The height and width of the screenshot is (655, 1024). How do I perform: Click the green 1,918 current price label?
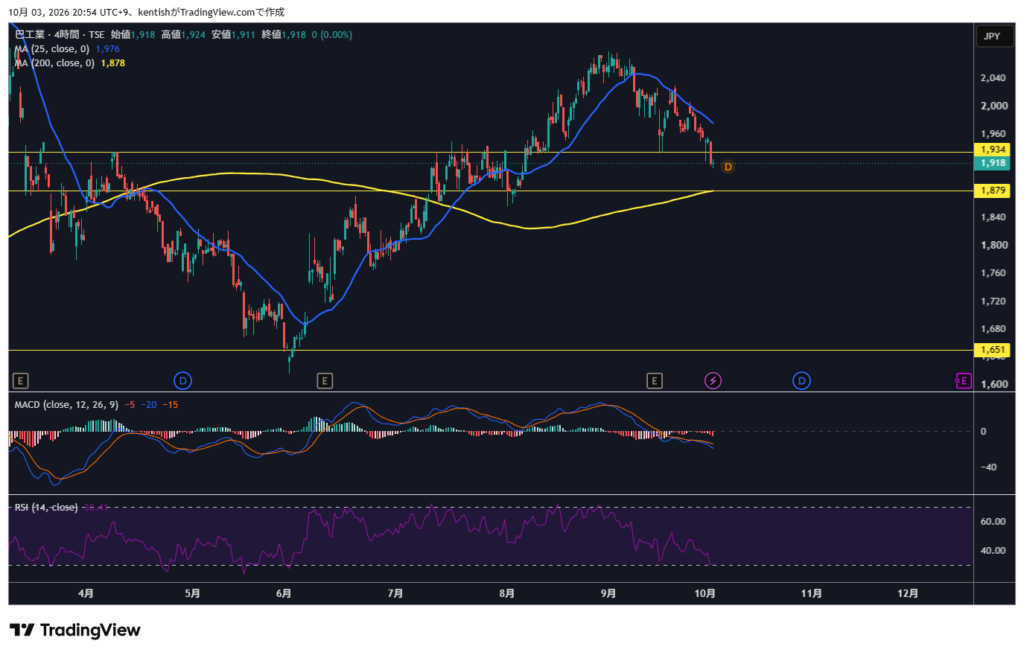993,163
